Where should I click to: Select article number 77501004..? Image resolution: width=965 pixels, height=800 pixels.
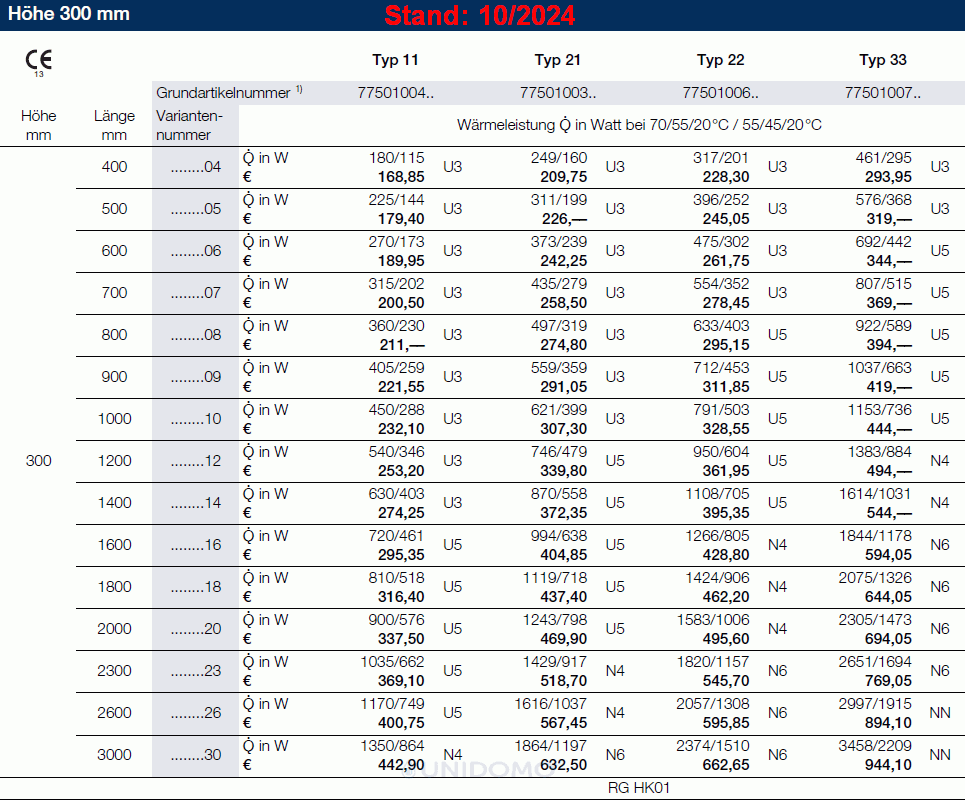(395, 93)
